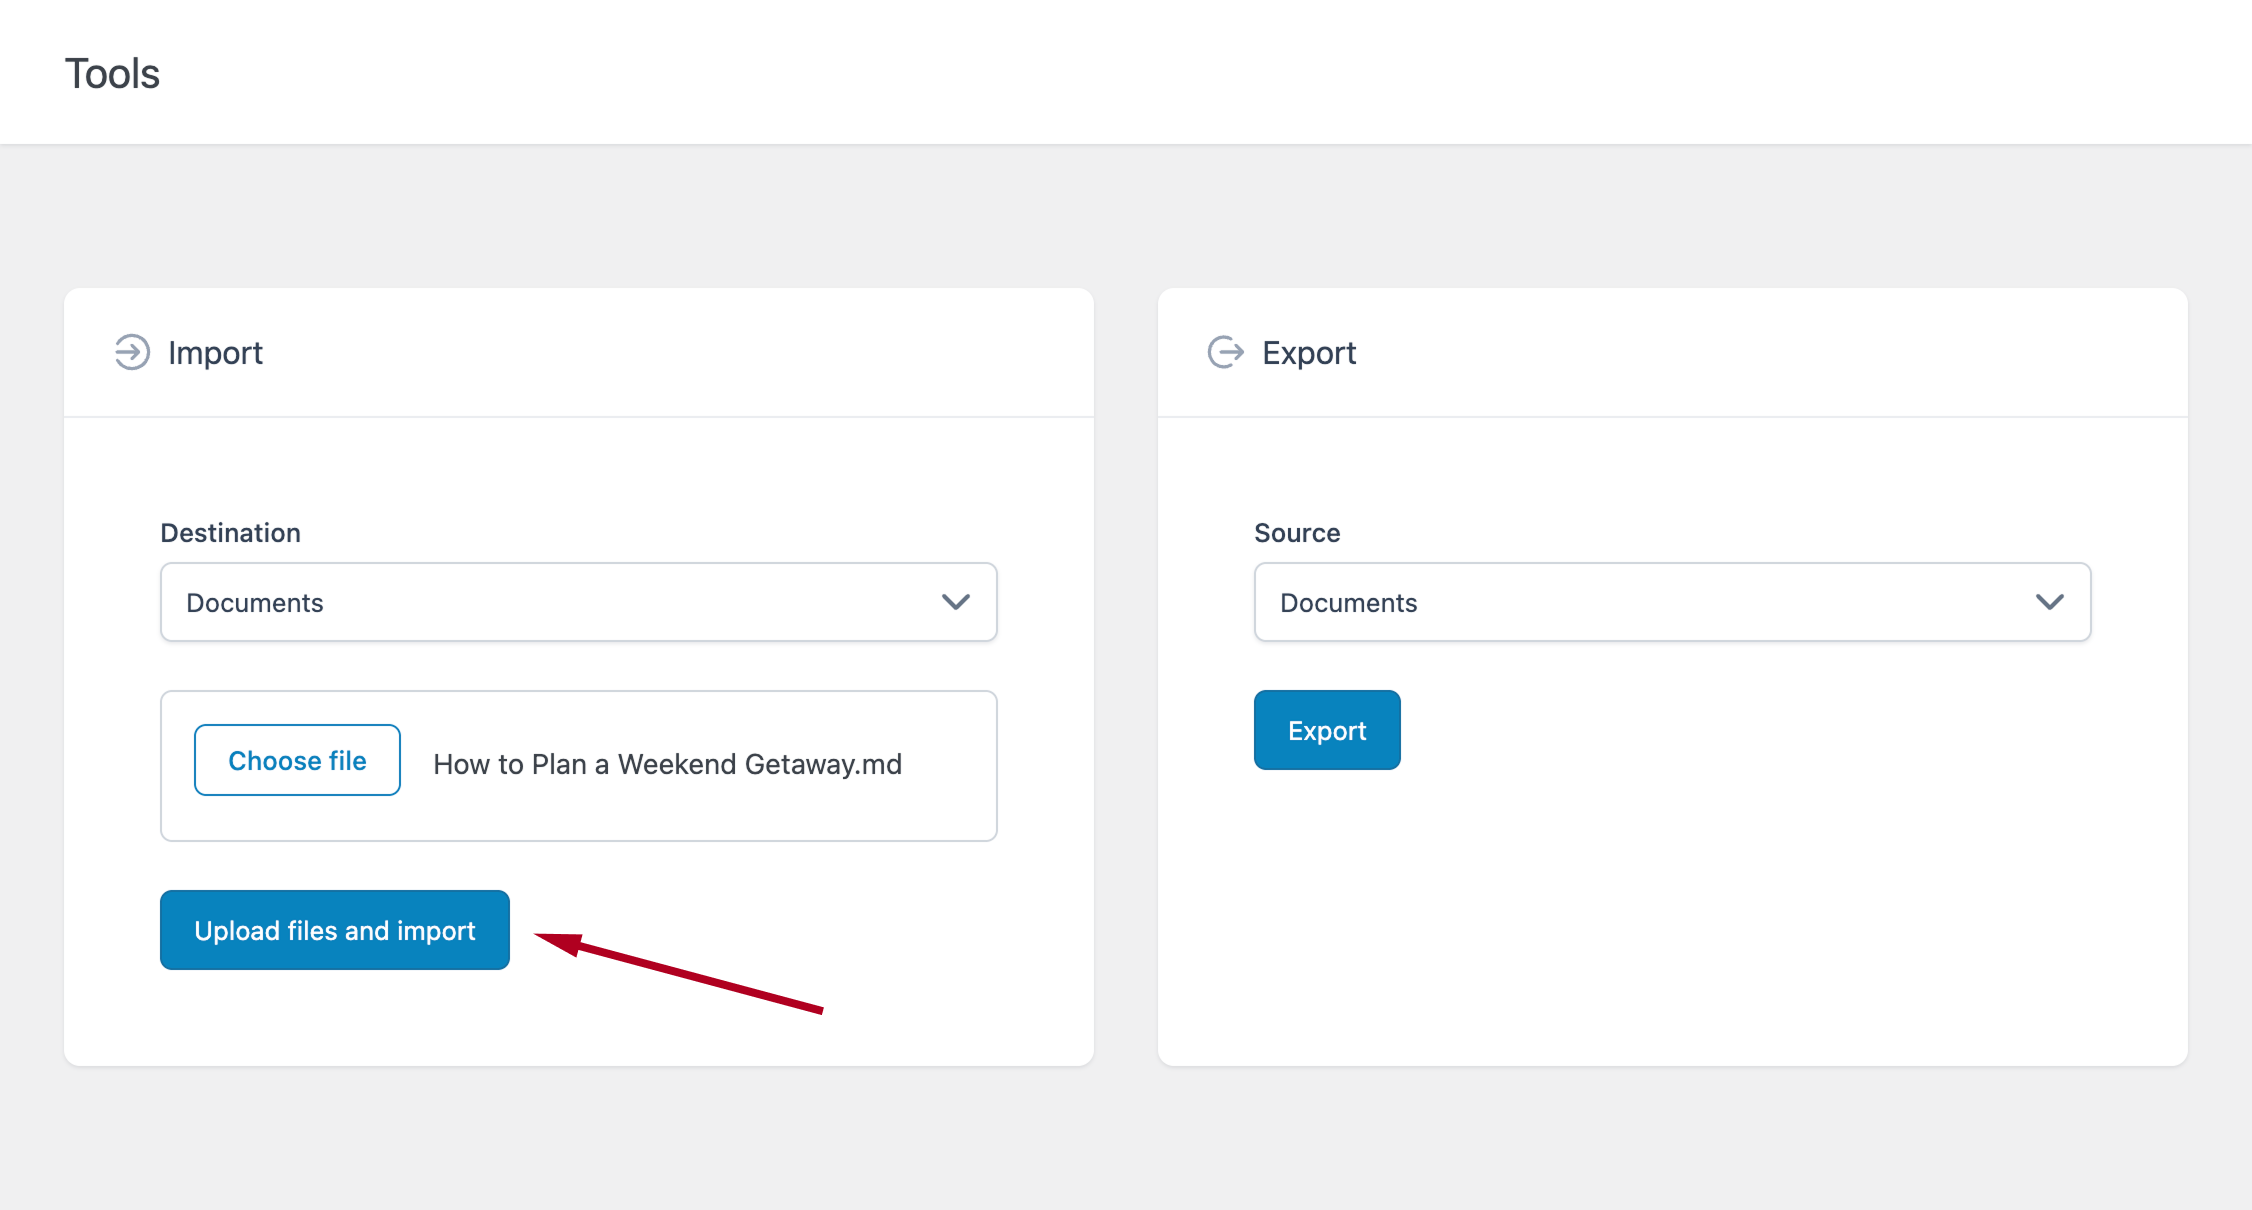
Task: Click the filename How to Plan a Weekend Getaway.md
Action: [667, 763]
